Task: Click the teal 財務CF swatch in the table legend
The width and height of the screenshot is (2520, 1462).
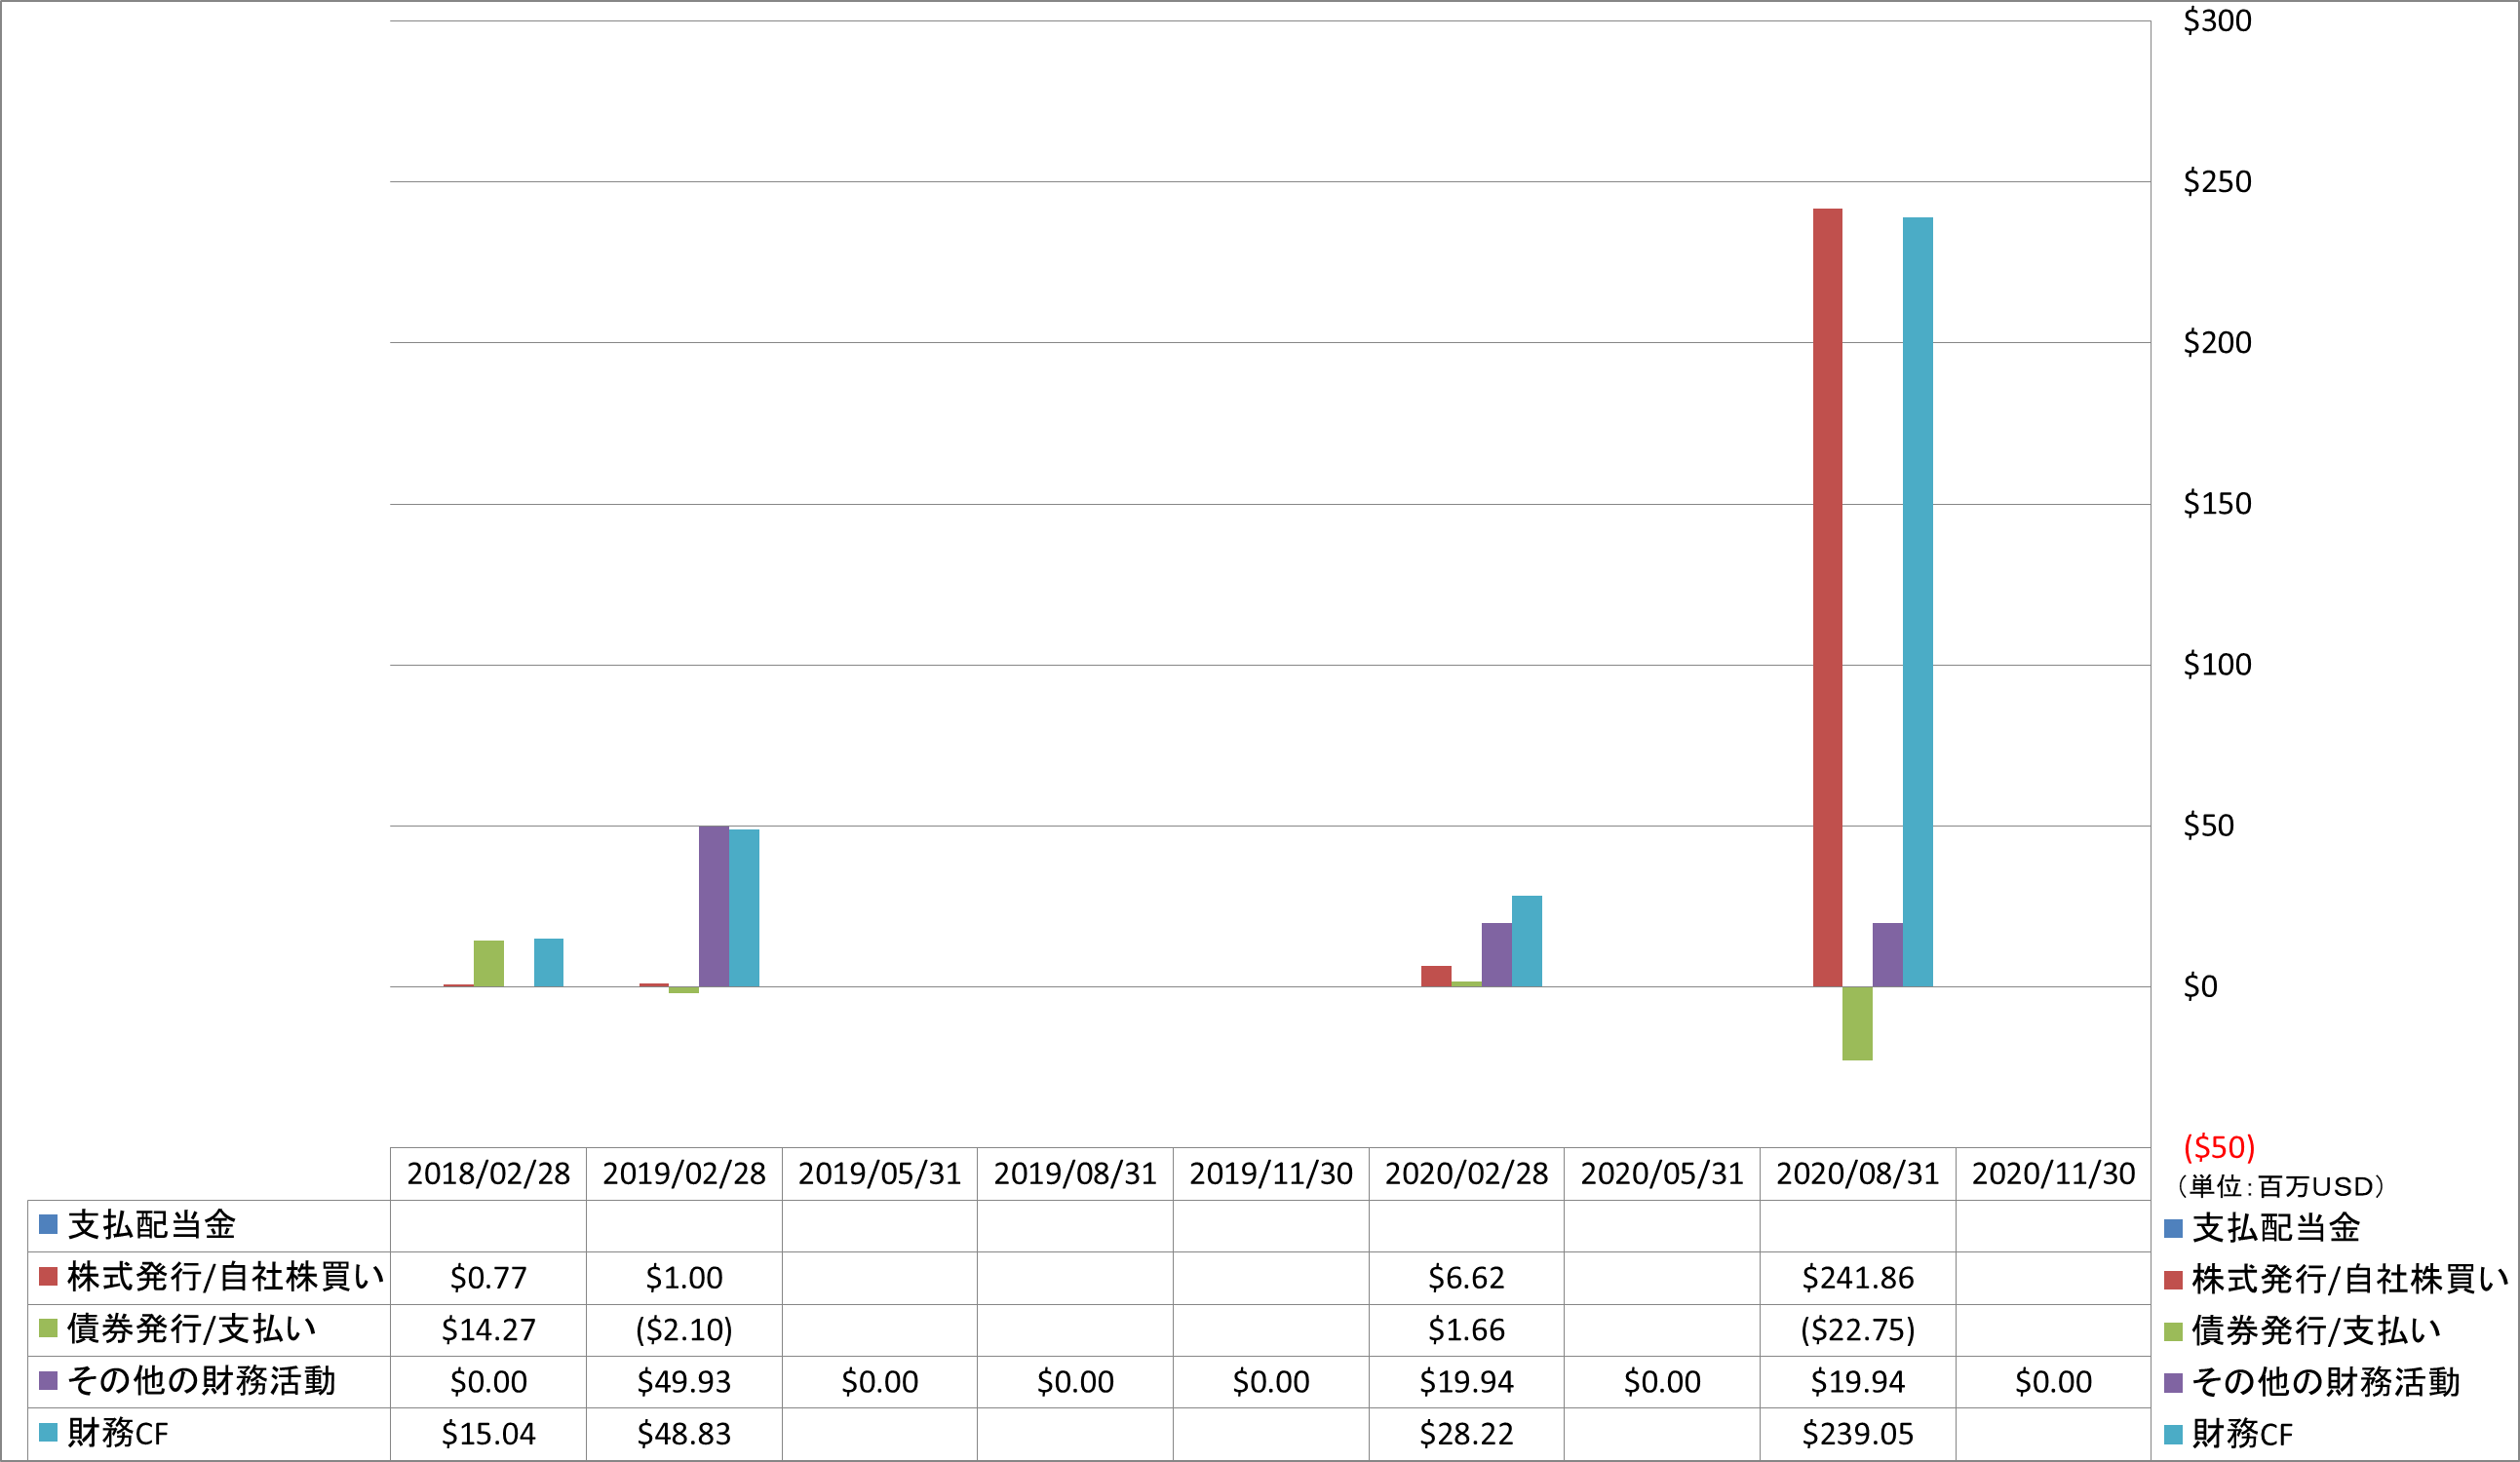Action: [48, 1433]
